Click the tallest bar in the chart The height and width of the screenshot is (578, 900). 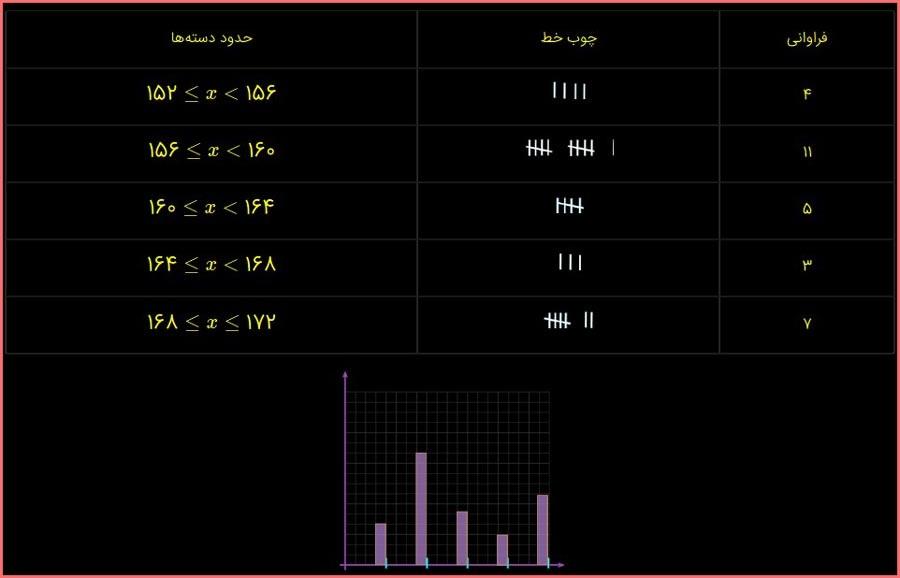tap(421, 508)
